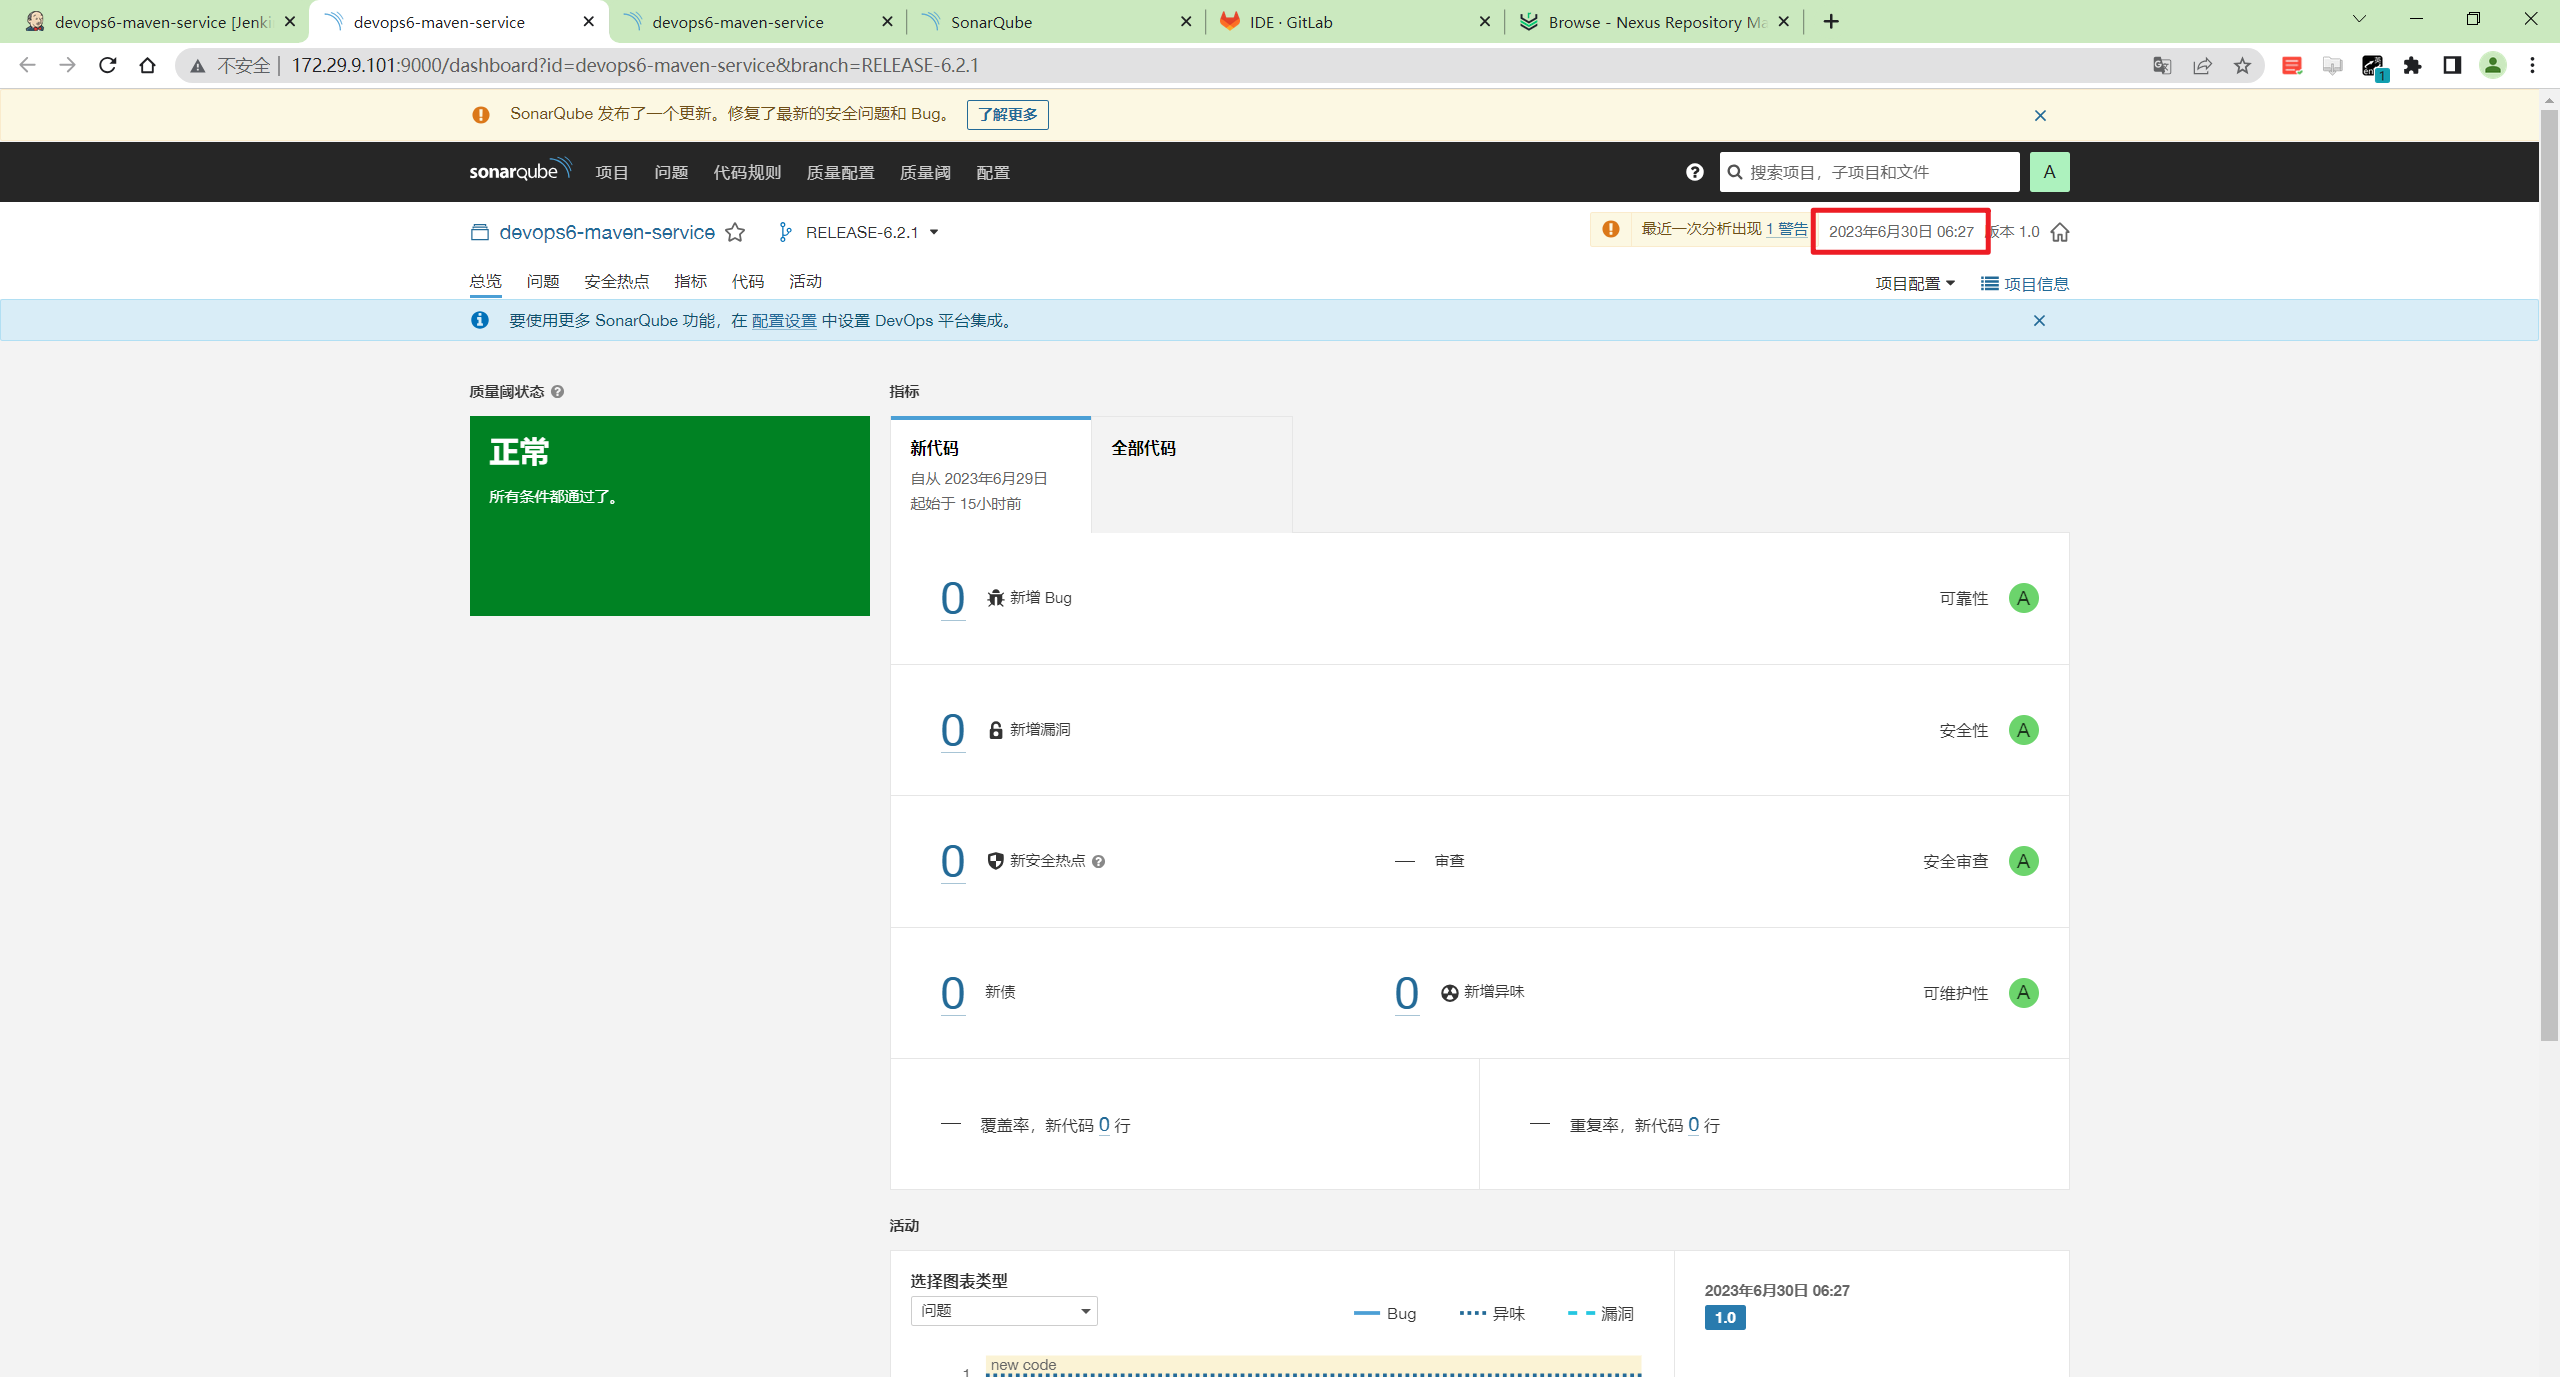The image size is (2560, 1377).
Task: Open the 配置设置 link in info banner
Action: click(x=783, y=321)
